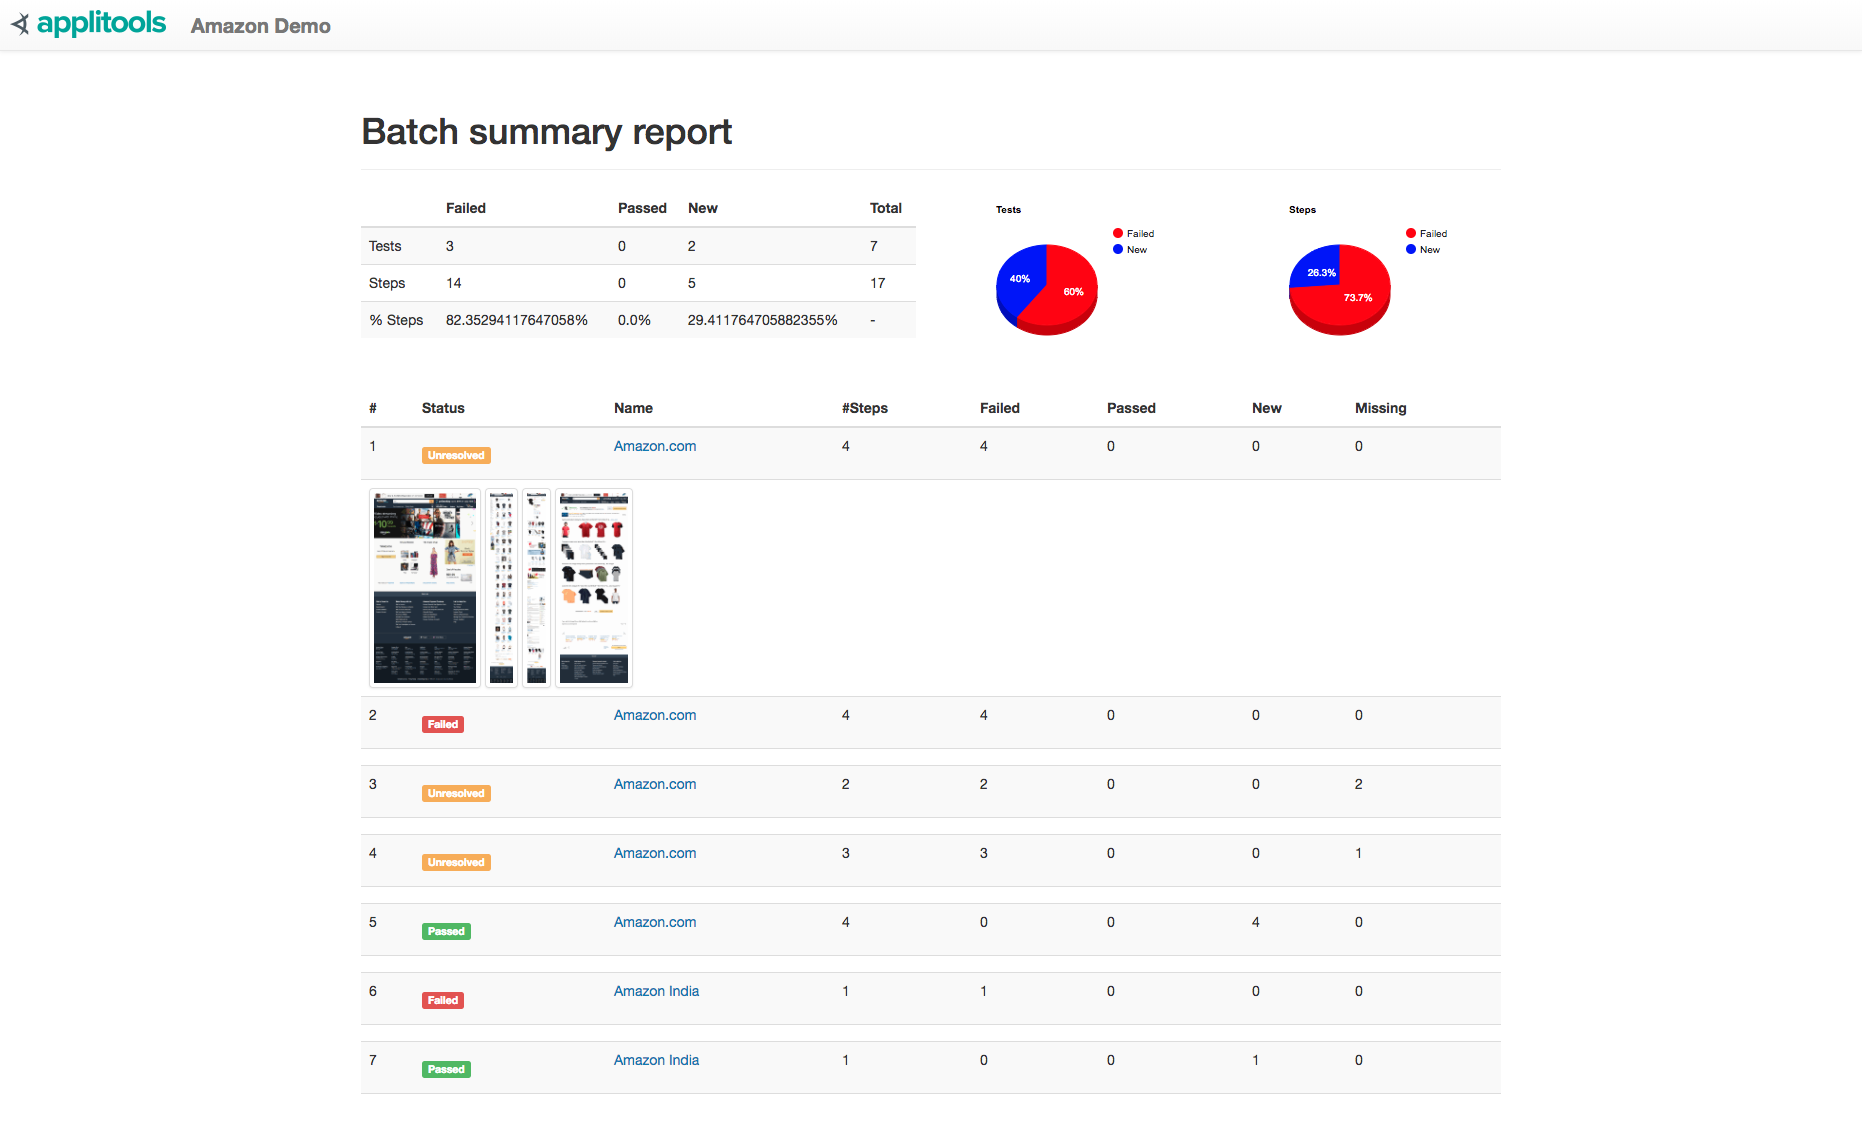Click New value 4 in row 5
The height and width of the screenshot is (1130, 1862).
[x=1256, y=922]
